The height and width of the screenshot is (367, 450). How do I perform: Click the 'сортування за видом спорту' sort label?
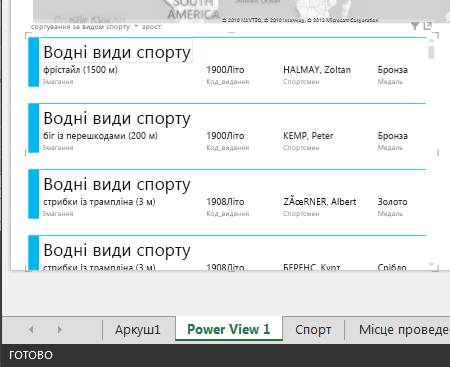pos(80,27)
